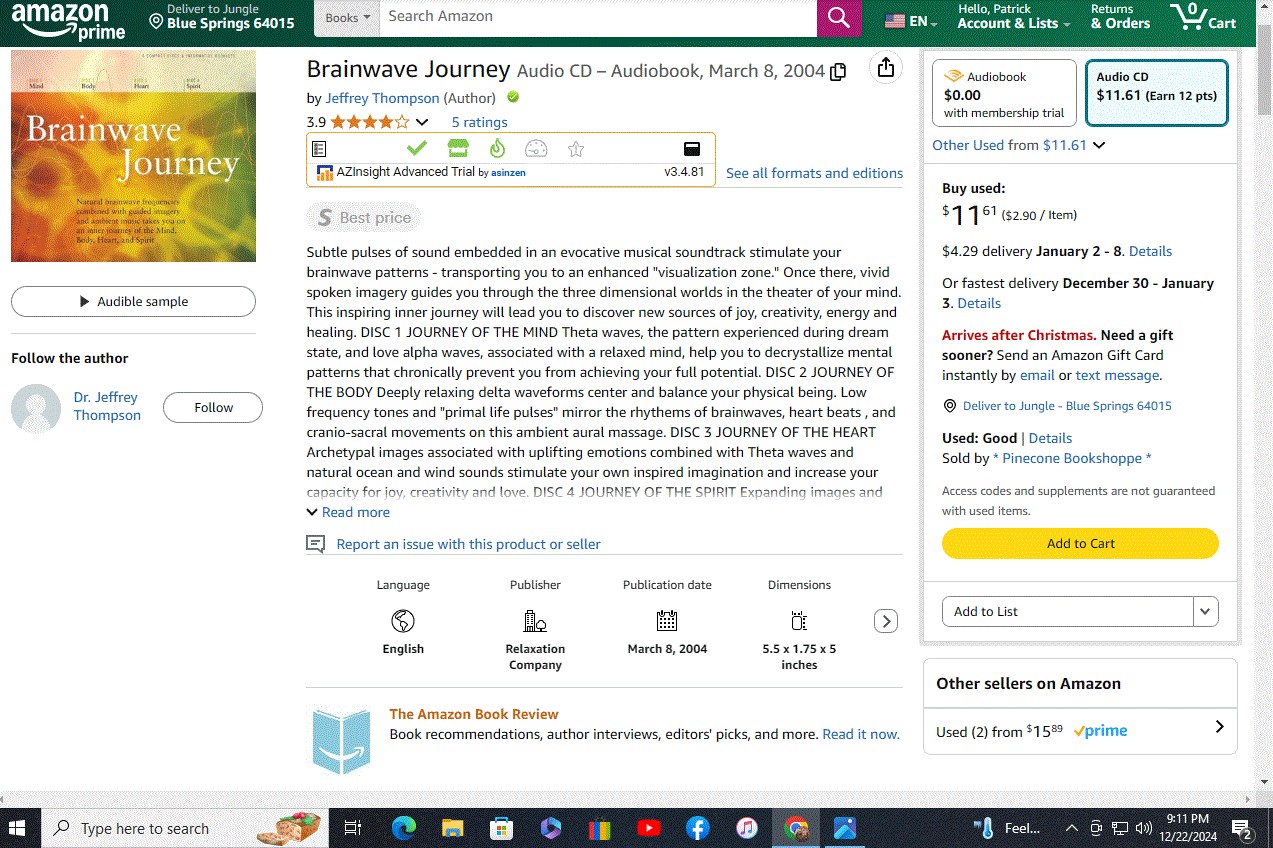Click Deliver to Jungle Blue Springs location
Screen dimensions: 1273x848
[221, 17]
